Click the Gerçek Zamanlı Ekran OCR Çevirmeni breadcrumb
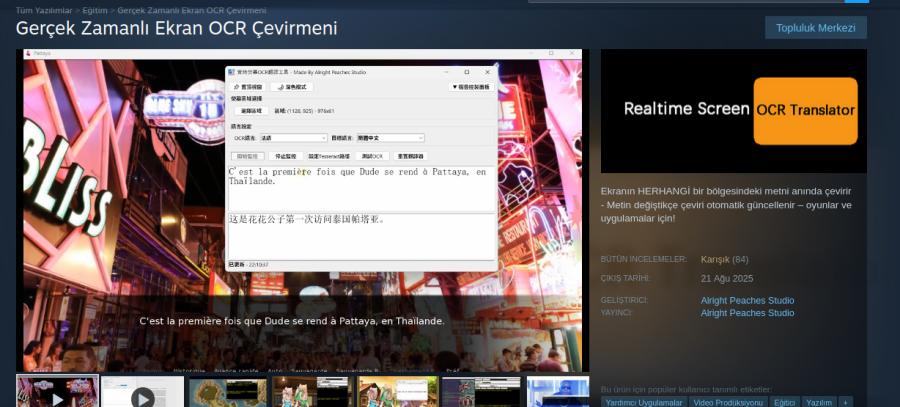 (192, 10)
